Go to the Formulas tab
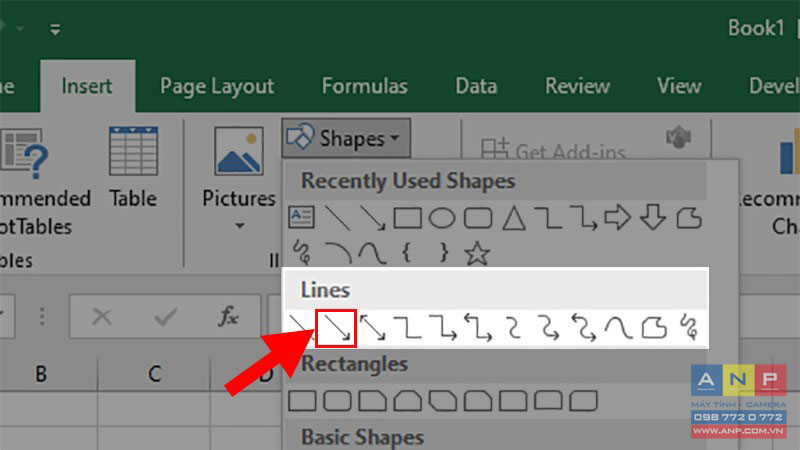 coord(365,86)
